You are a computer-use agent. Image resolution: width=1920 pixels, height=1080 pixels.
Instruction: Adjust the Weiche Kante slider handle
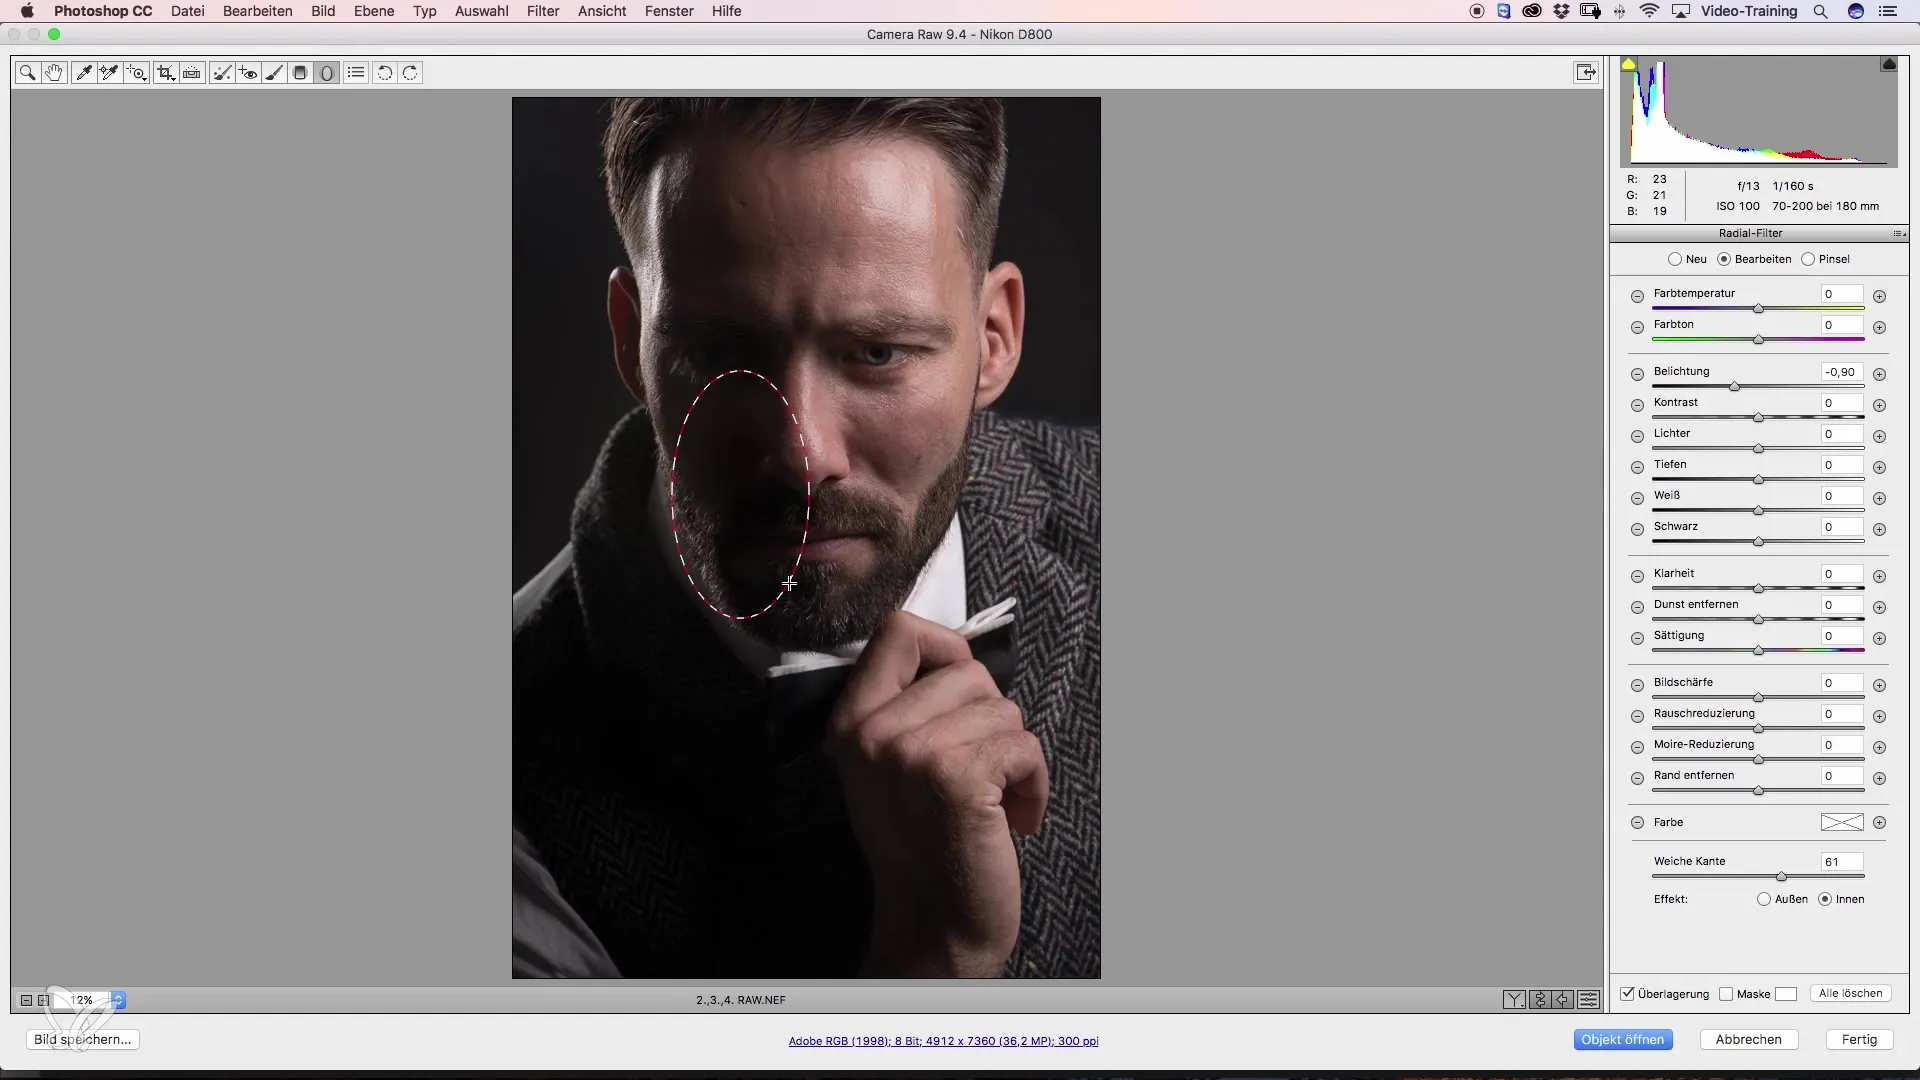click(1781, 877)
